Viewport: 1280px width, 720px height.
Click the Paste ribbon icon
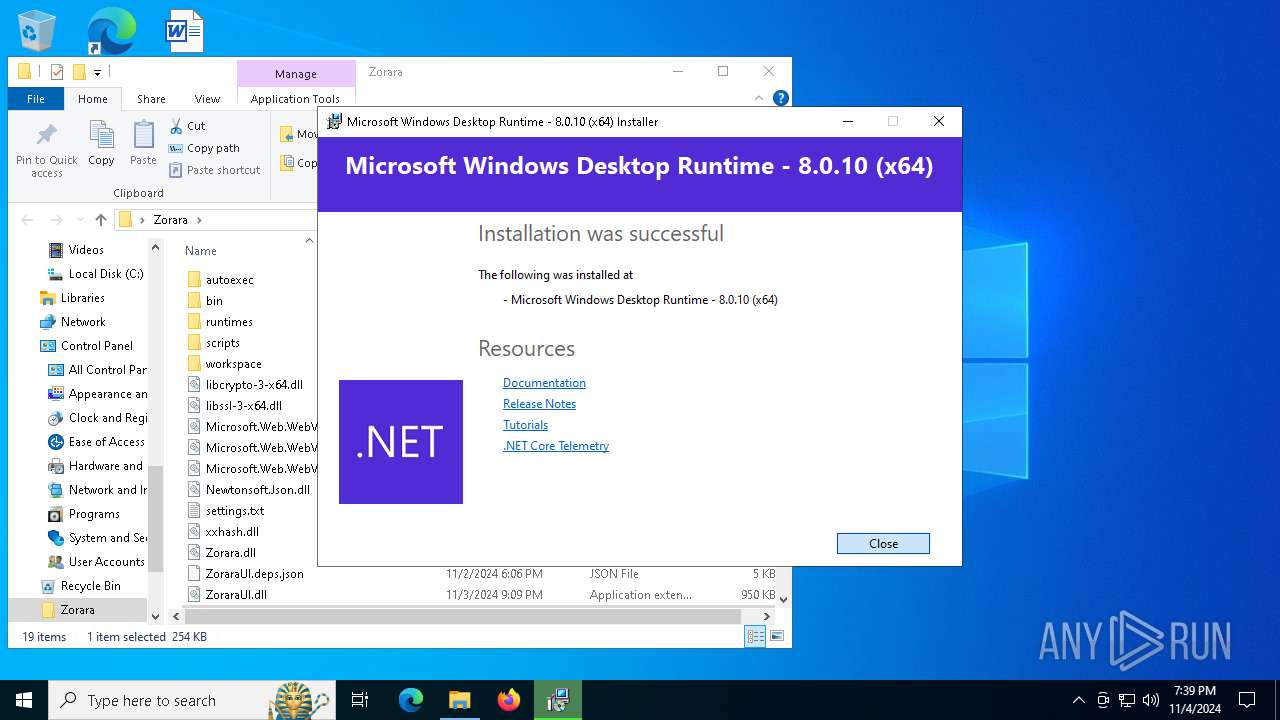143,143
